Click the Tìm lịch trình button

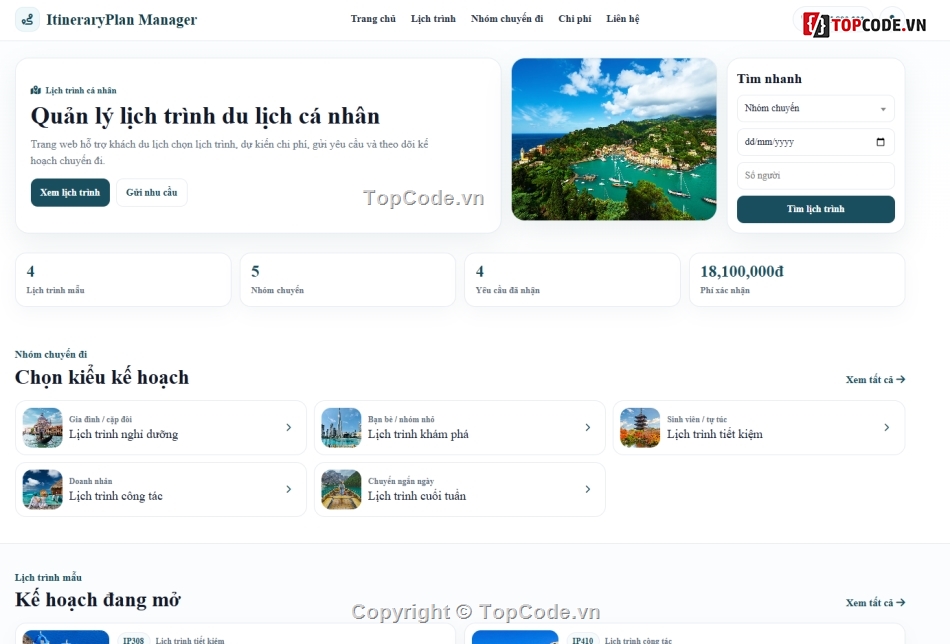815,209
